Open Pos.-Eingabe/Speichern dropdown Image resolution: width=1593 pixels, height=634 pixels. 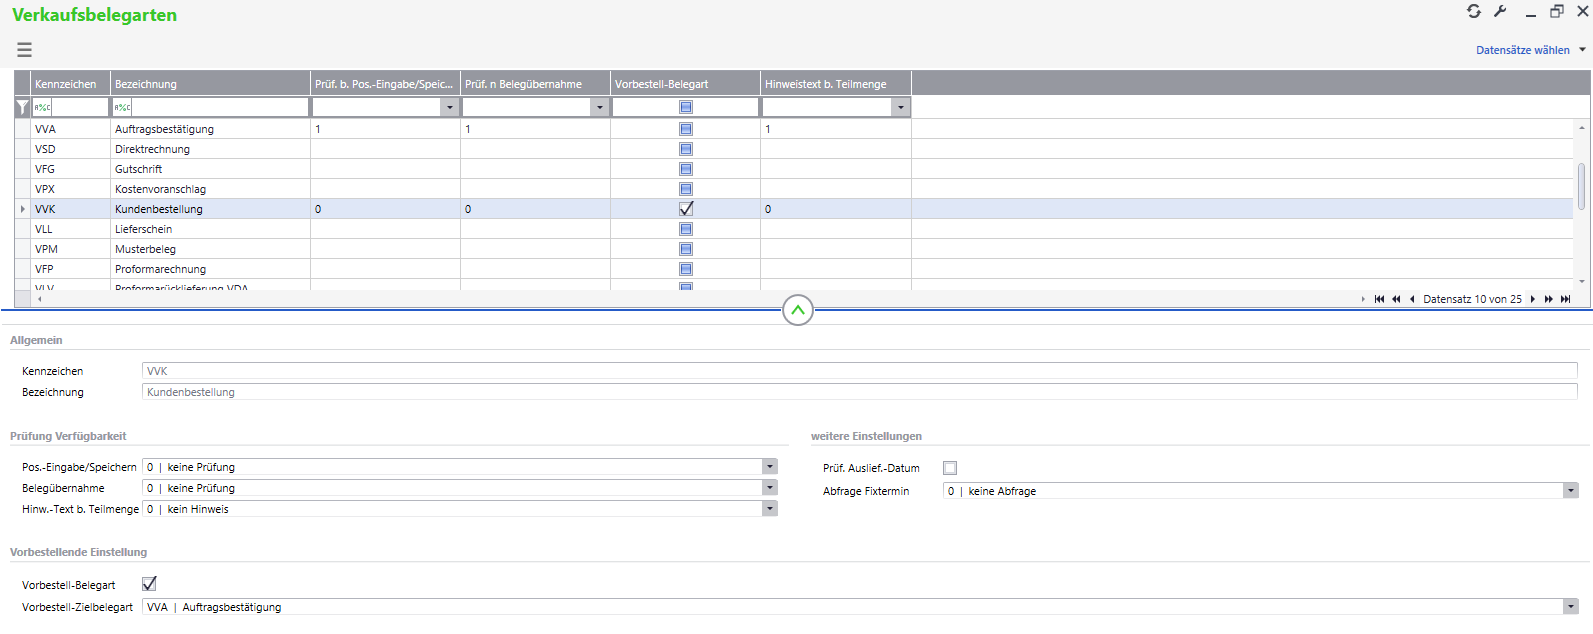coord(769,467)
